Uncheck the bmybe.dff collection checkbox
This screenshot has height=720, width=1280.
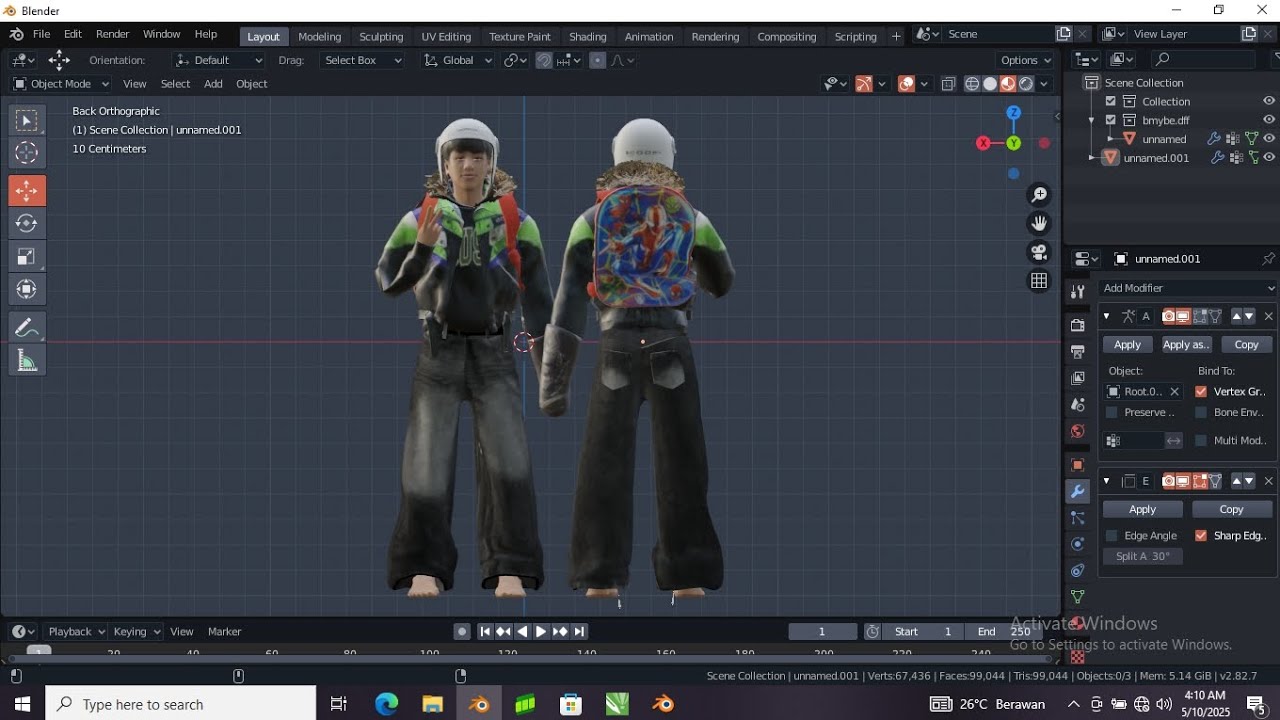1110,120
